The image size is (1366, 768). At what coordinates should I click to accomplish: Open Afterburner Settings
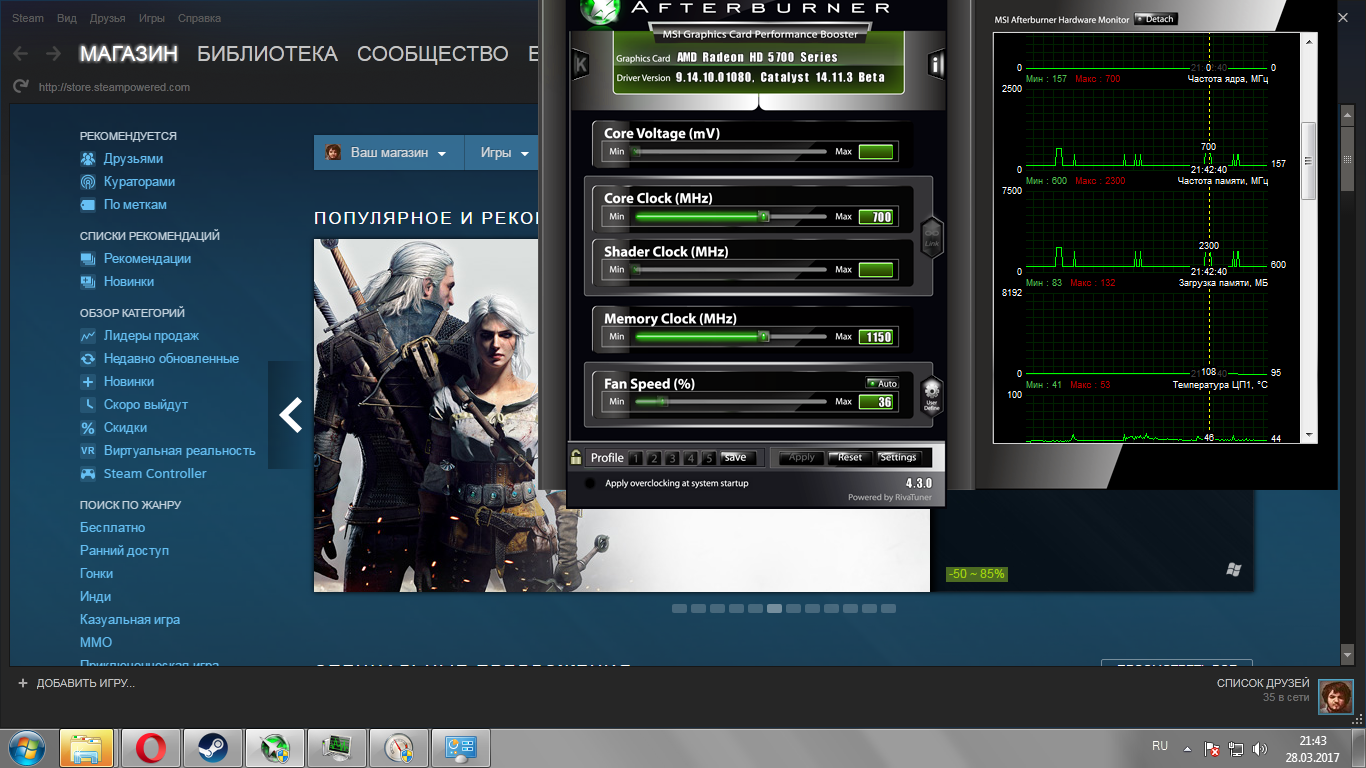click(898, 458)
